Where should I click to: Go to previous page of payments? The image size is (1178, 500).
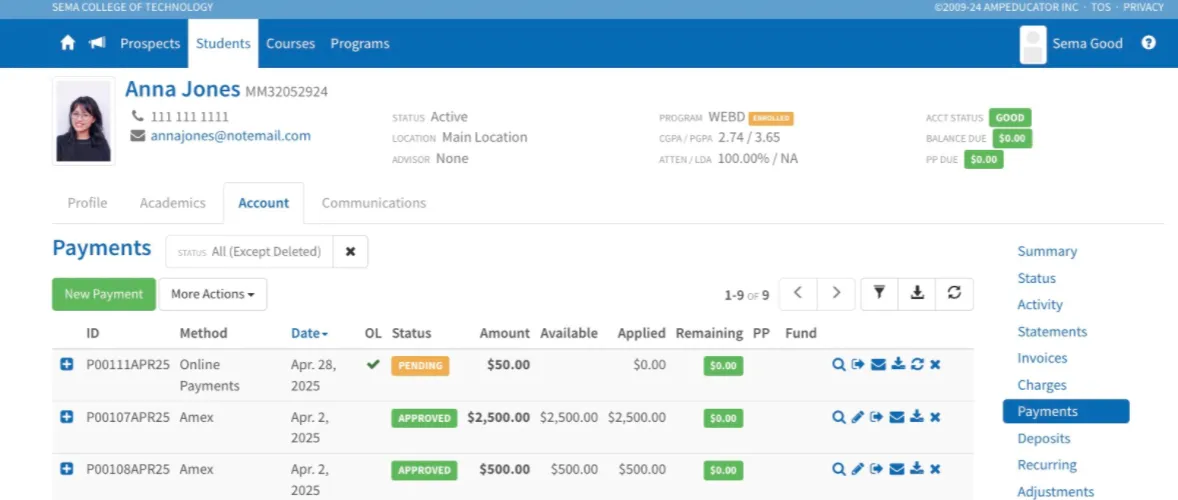click(798, 294)
